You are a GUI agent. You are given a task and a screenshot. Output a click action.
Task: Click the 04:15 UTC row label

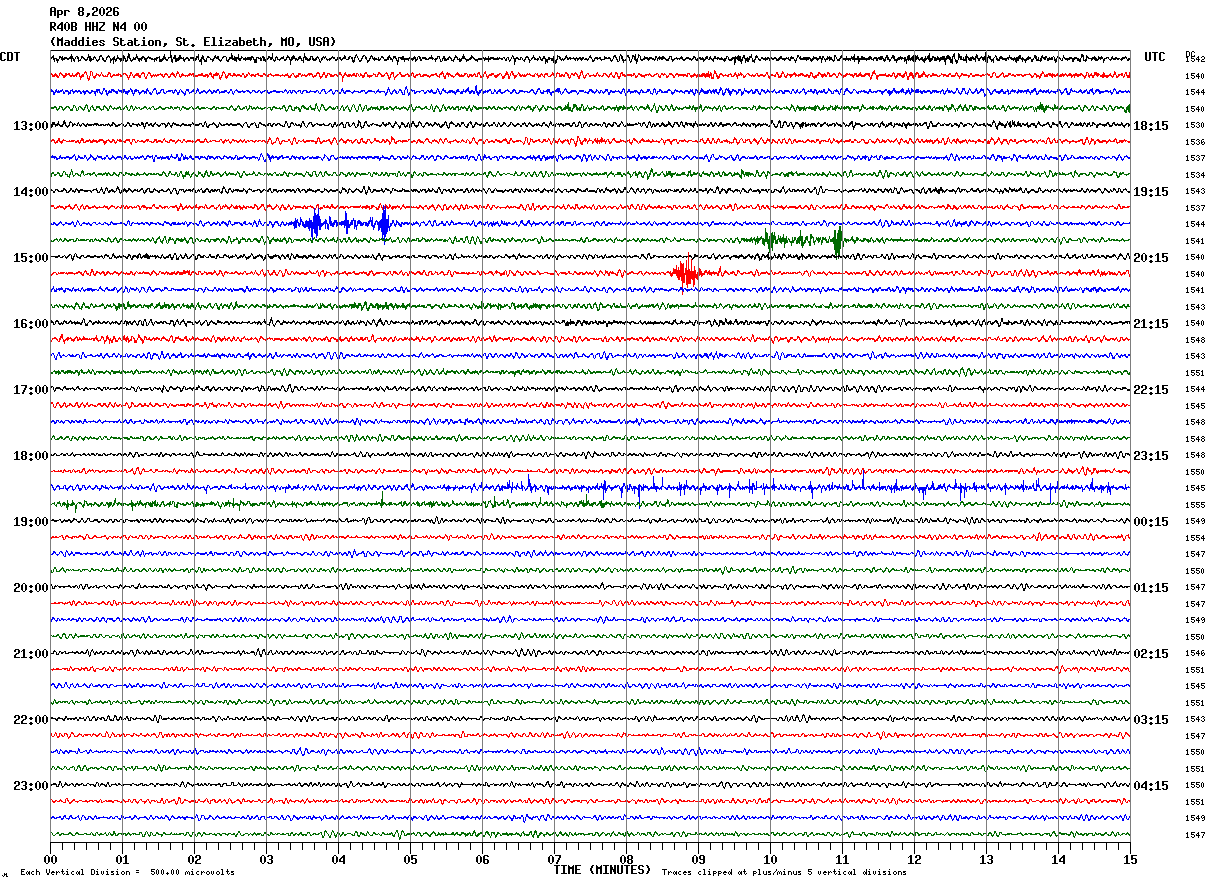pos(1151,785)
